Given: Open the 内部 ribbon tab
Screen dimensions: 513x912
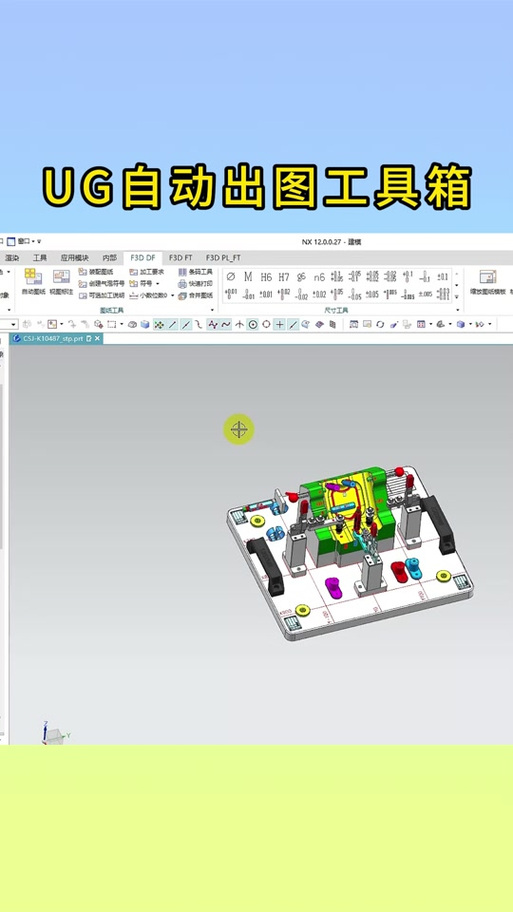Looking at the screenshot, I should point(109,258).
